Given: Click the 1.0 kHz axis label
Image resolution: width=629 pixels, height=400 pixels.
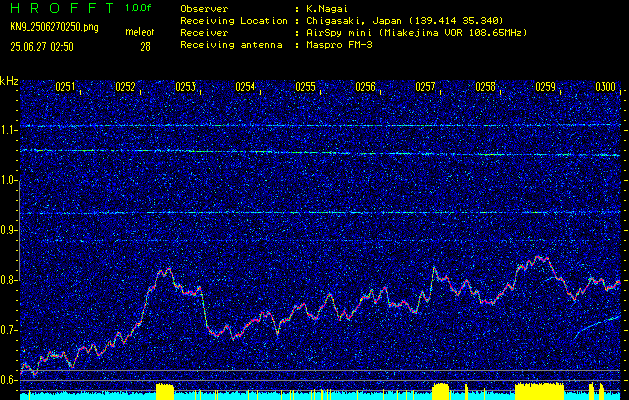Looking at the screenshot, I should pyautogui.click(x=9, y=181).
